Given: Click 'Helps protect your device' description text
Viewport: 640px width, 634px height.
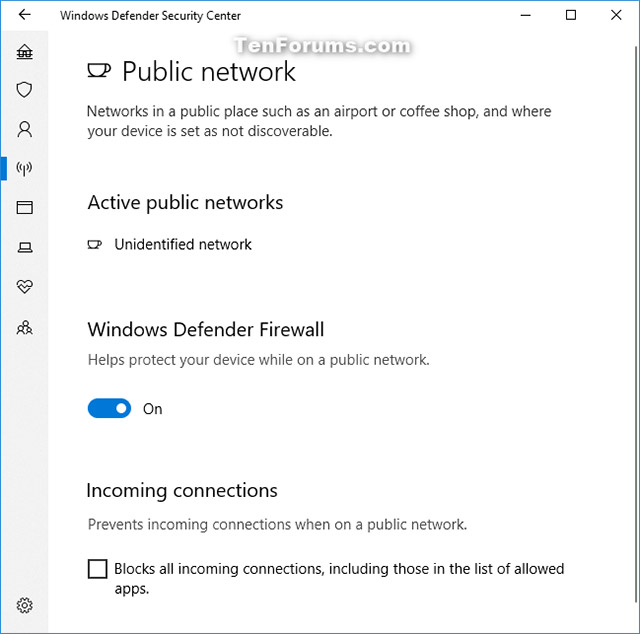Looking at the screenshot, I should tap(258, 360).
